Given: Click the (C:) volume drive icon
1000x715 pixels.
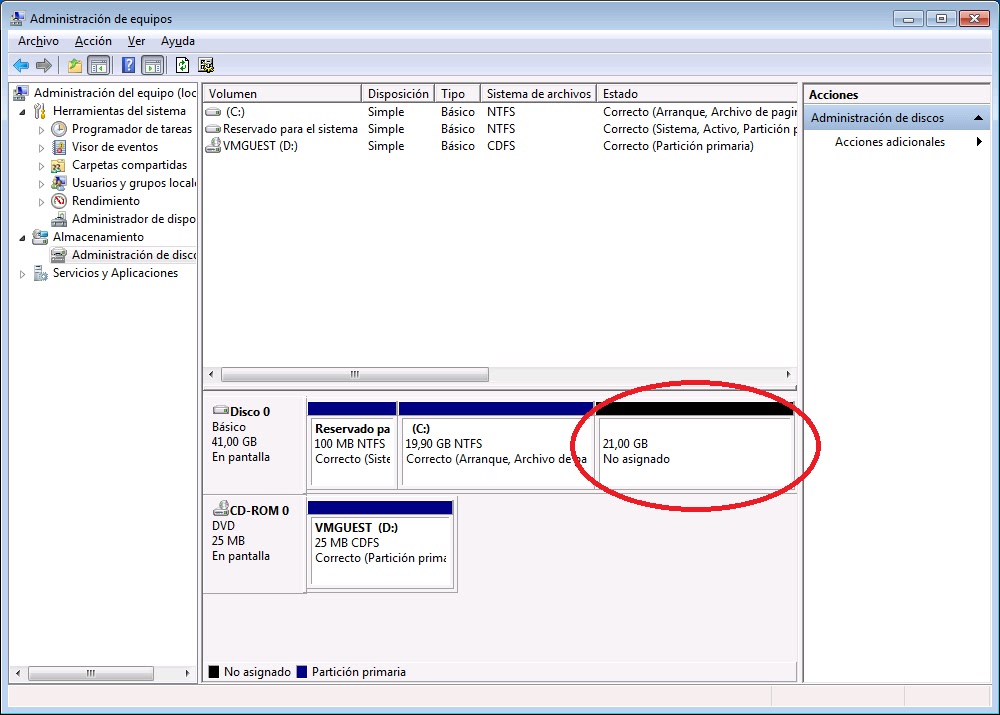Looking at the screenshot, I should (x=213, y=112).
